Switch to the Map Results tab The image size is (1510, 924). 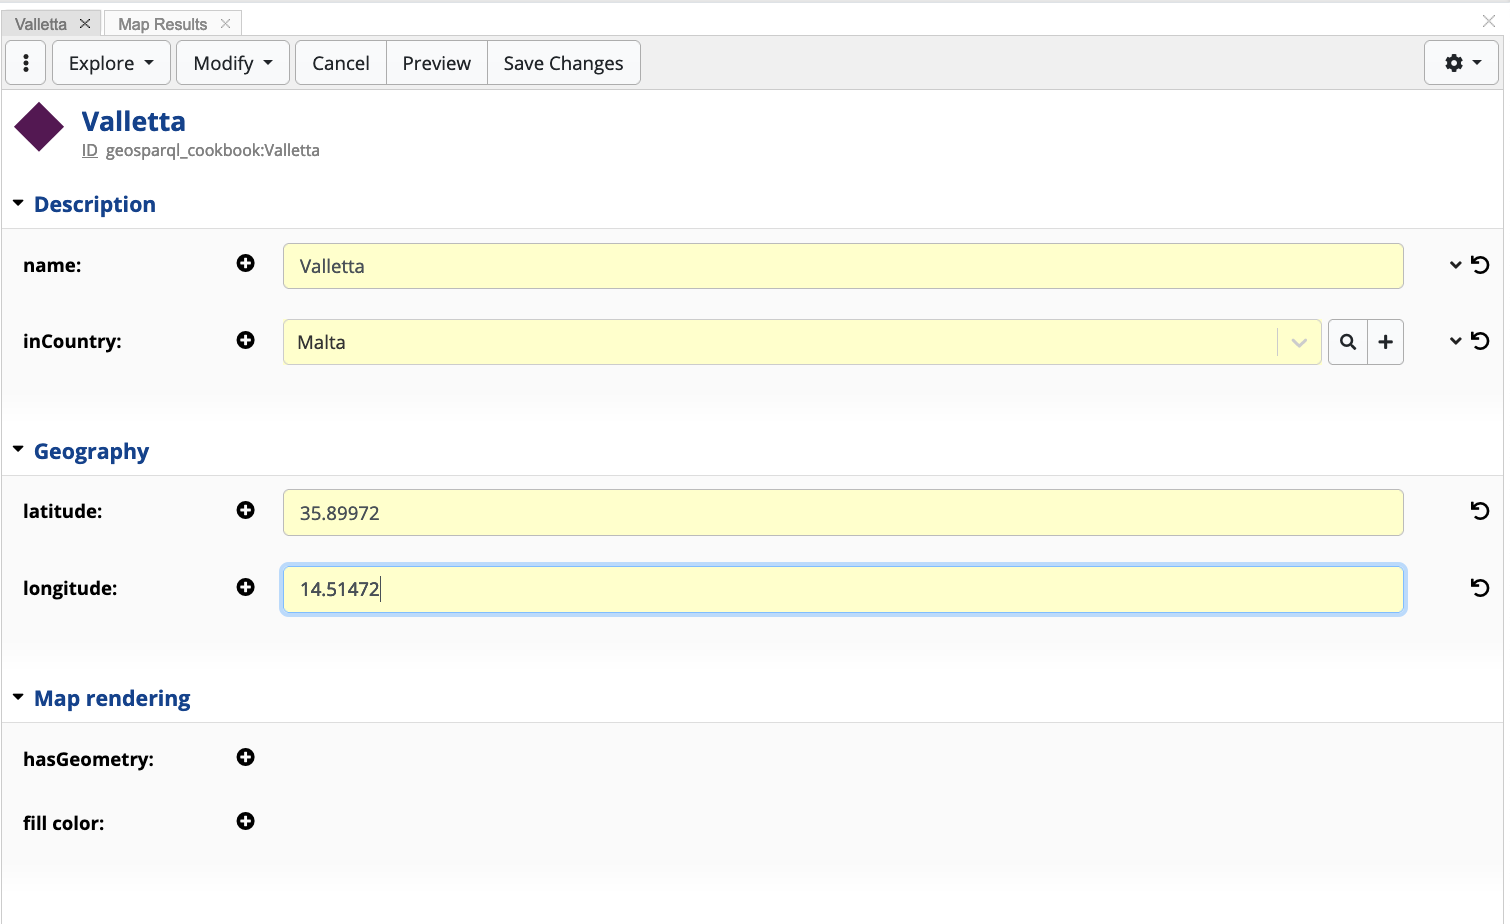(162, 24)
